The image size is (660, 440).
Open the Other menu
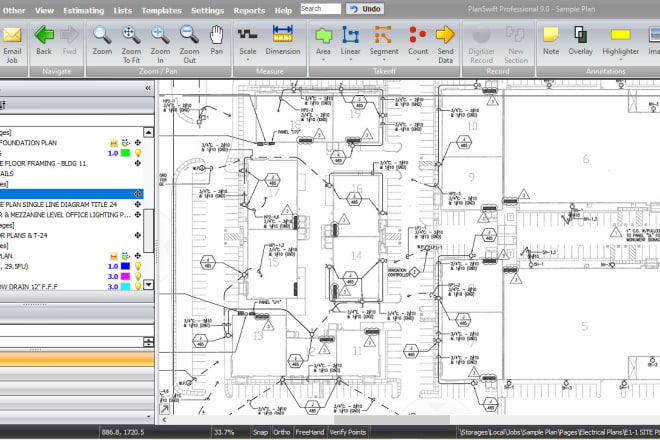(14, 11)
